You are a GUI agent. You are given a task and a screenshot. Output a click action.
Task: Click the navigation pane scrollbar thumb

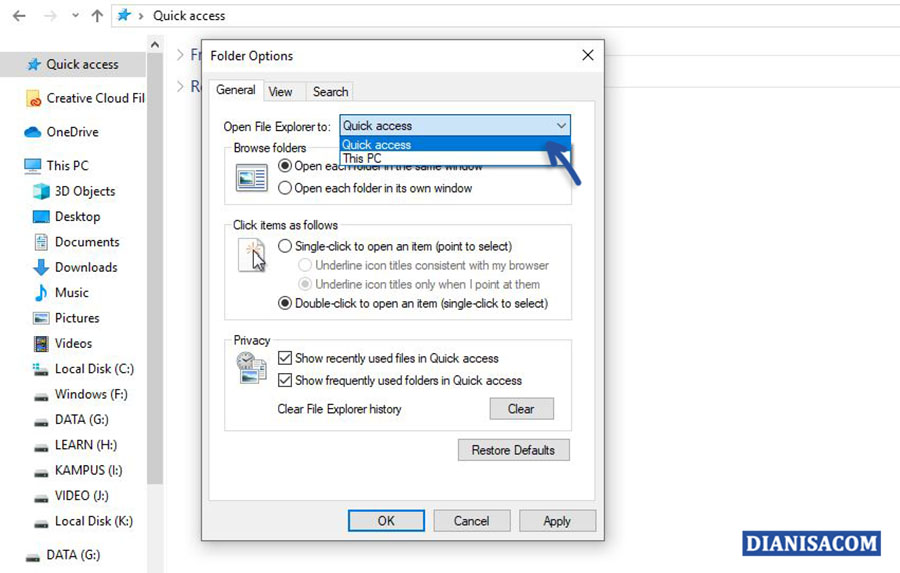(x=155, y=269)
